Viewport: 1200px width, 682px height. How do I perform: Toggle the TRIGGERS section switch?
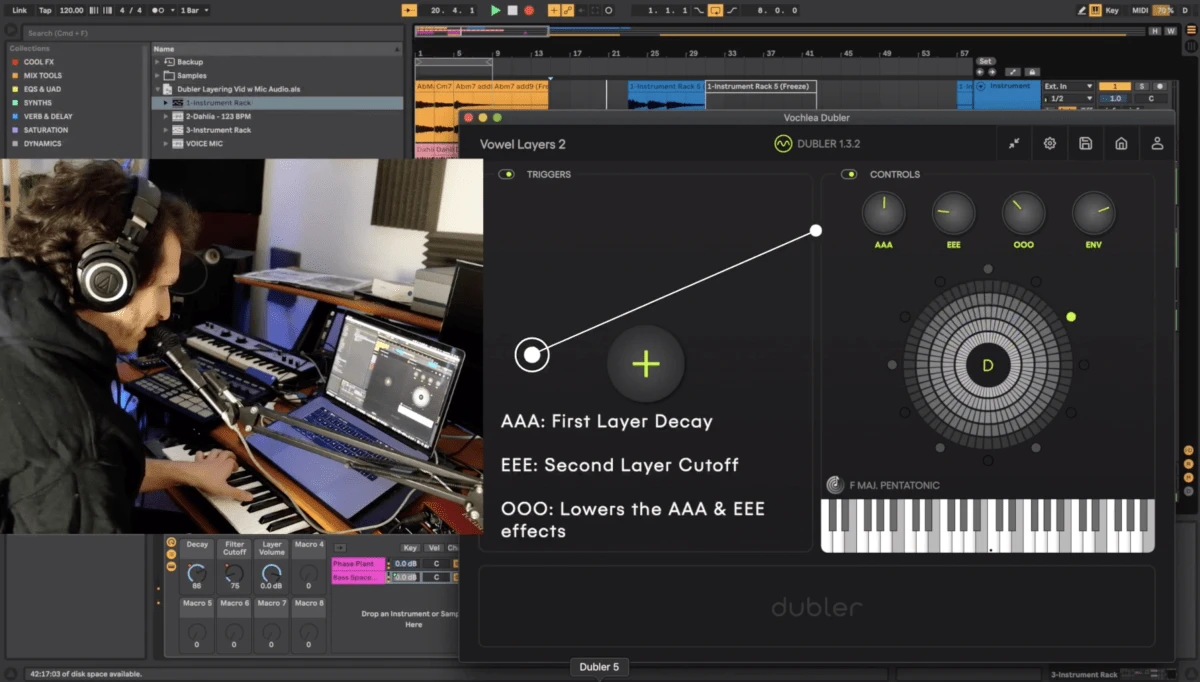(x=508, y=174)
